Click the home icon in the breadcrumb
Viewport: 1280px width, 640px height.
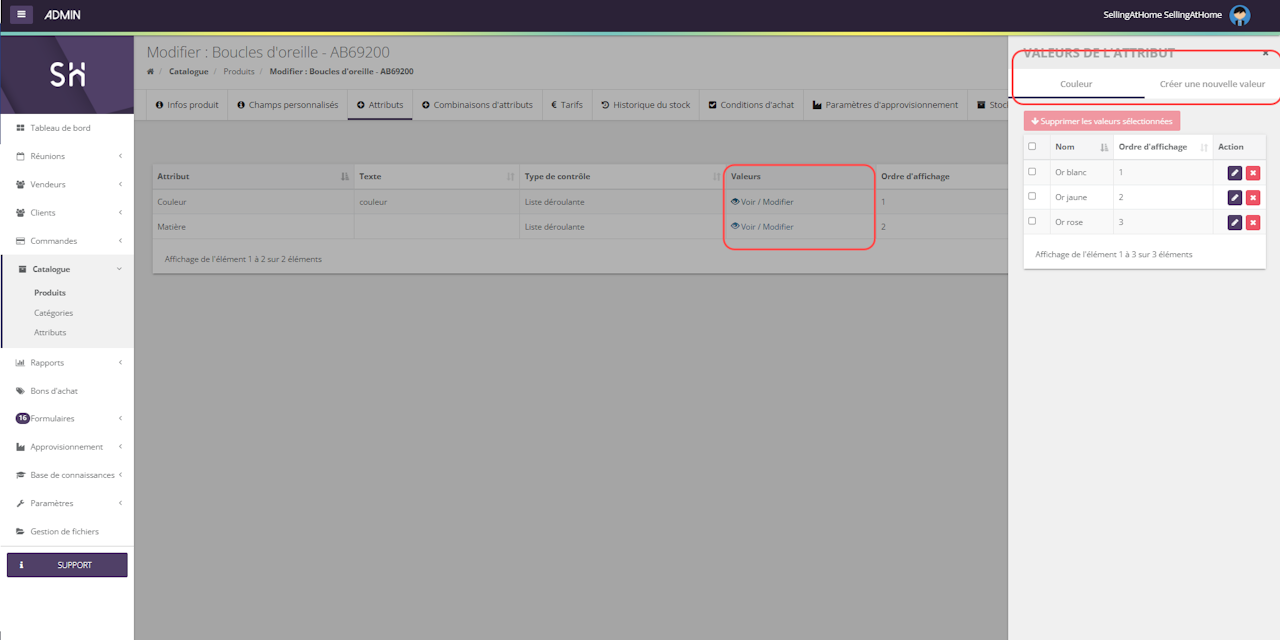pos(150,72)
